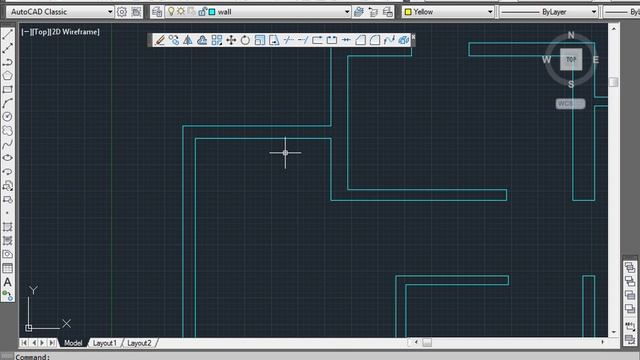The height and width of the screenshot is (360, 640).
Task: Open the [2D Wireframe] visual style menu
Action: click(74, 32)
